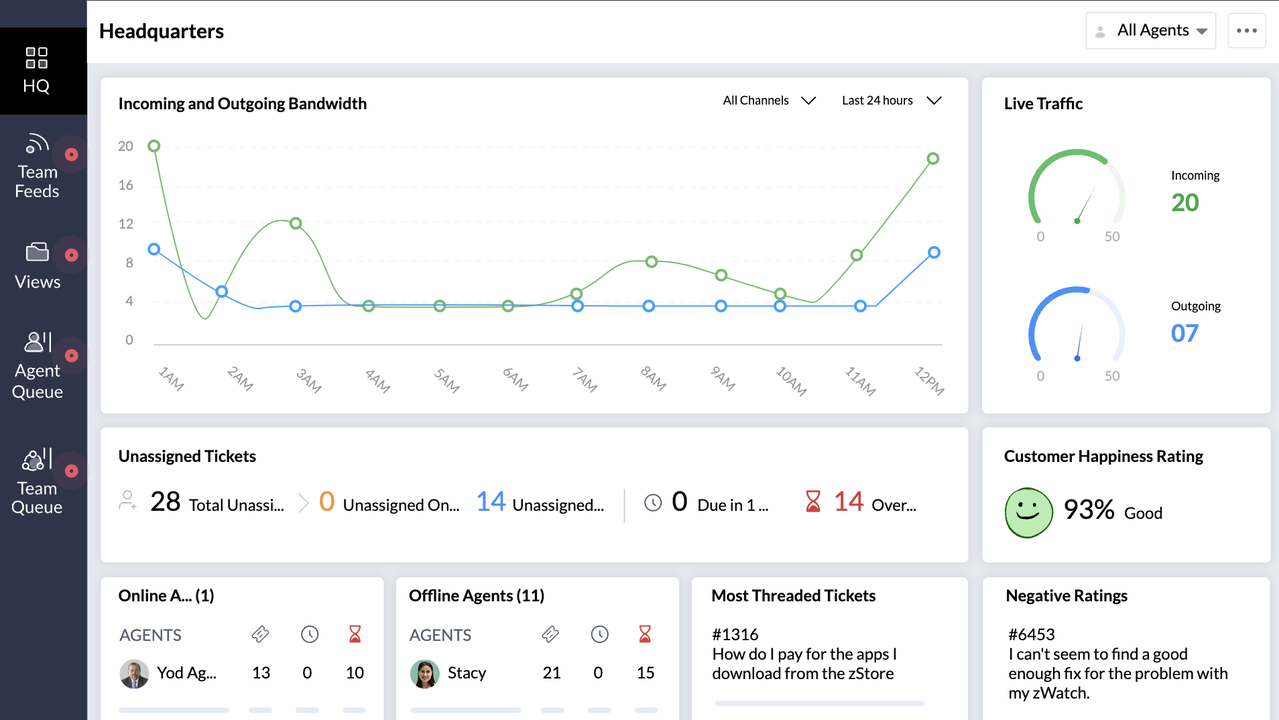Change the Last 24 hours time range

(x=891, y=101)
